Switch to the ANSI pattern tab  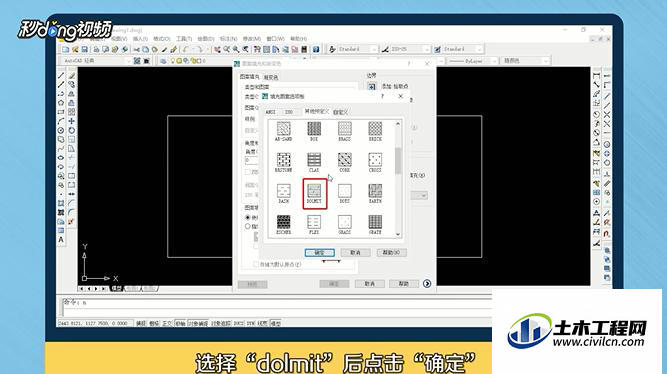point(271,112)
